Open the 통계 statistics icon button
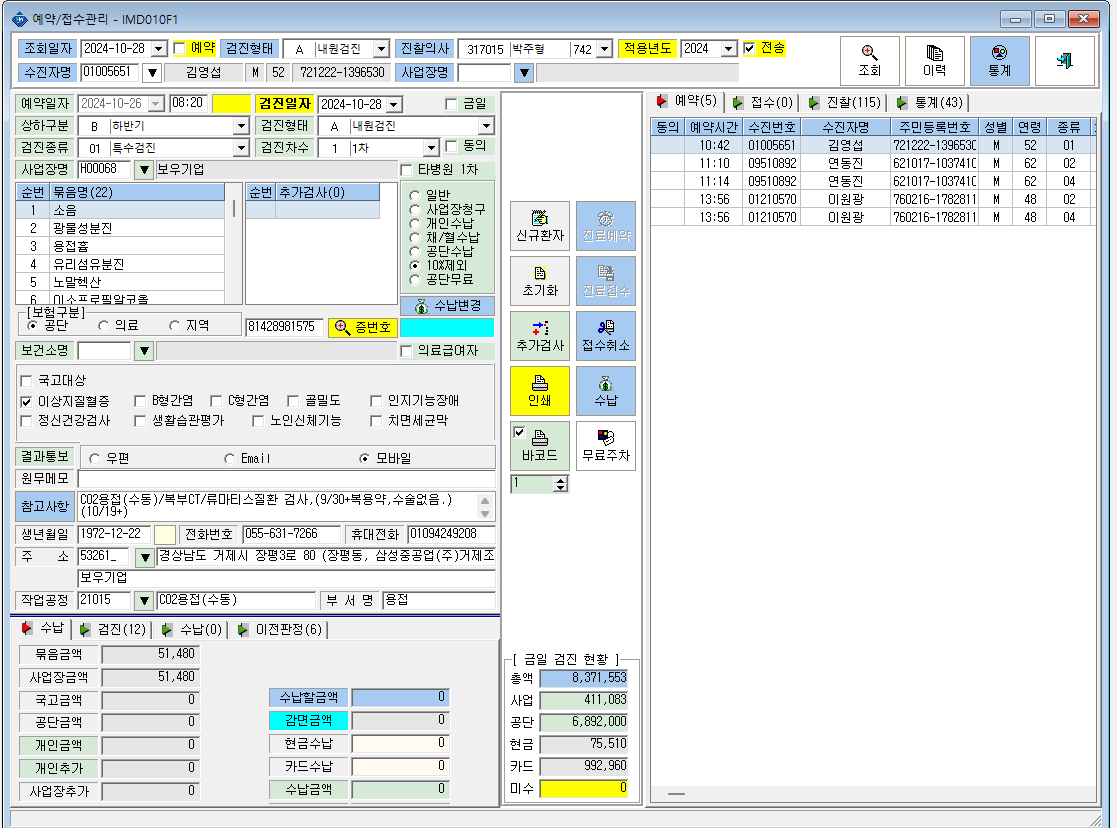Screen dimensions: 1117x828 (x=999, y=61)
